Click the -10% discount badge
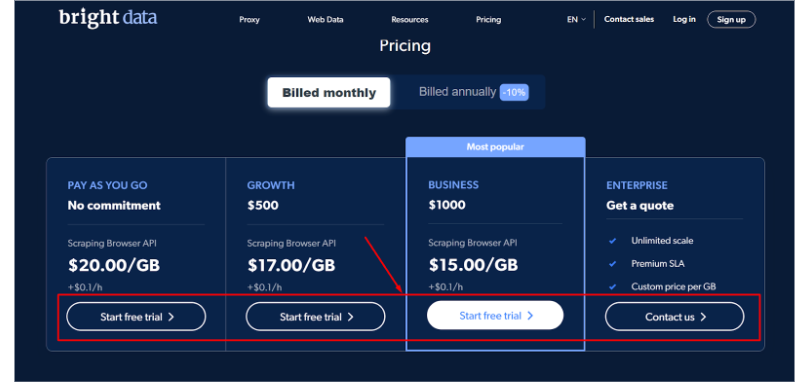This screenshot has width=812, height=391. point(514,93)
